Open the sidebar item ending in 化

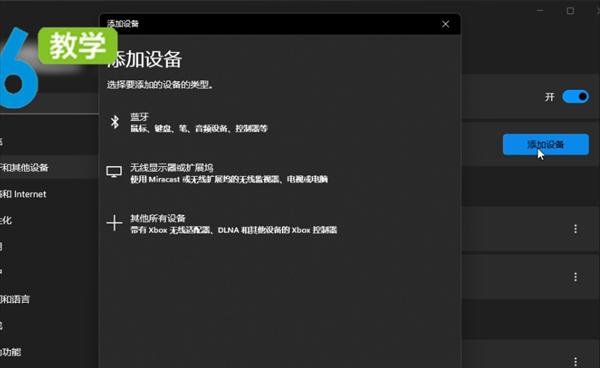[x=6, y=220]
